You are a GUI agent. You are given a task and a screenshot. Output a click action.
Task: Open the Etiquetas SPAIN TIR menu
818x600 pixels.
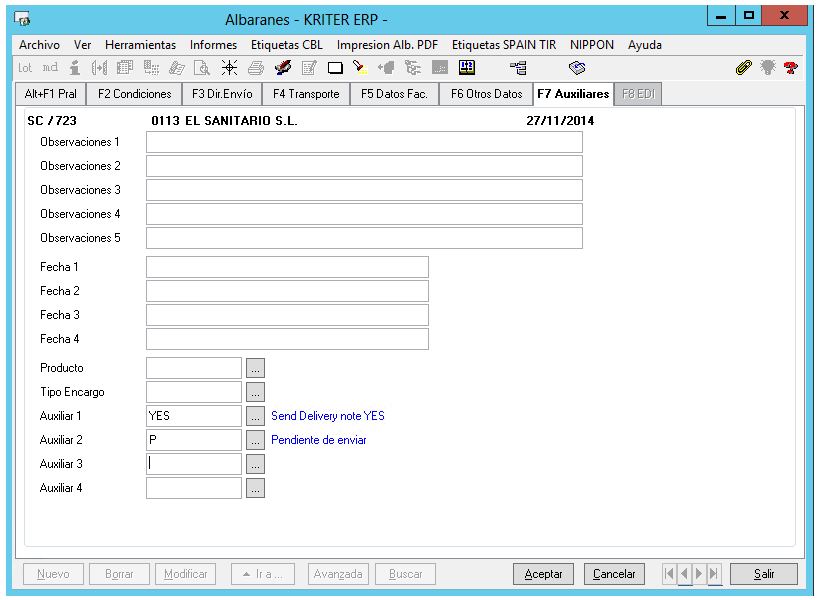(503, 45)
